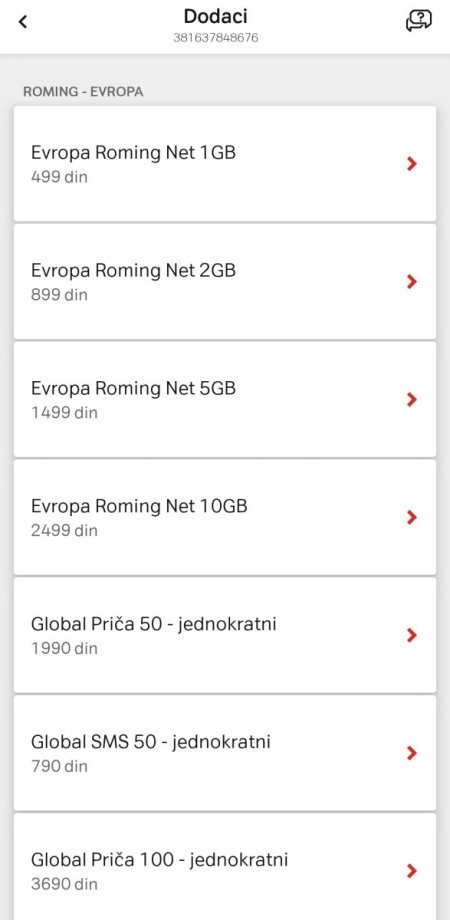450x920 pixels.
Task: Tap the back arrow icon
Action: click(23, 22)
